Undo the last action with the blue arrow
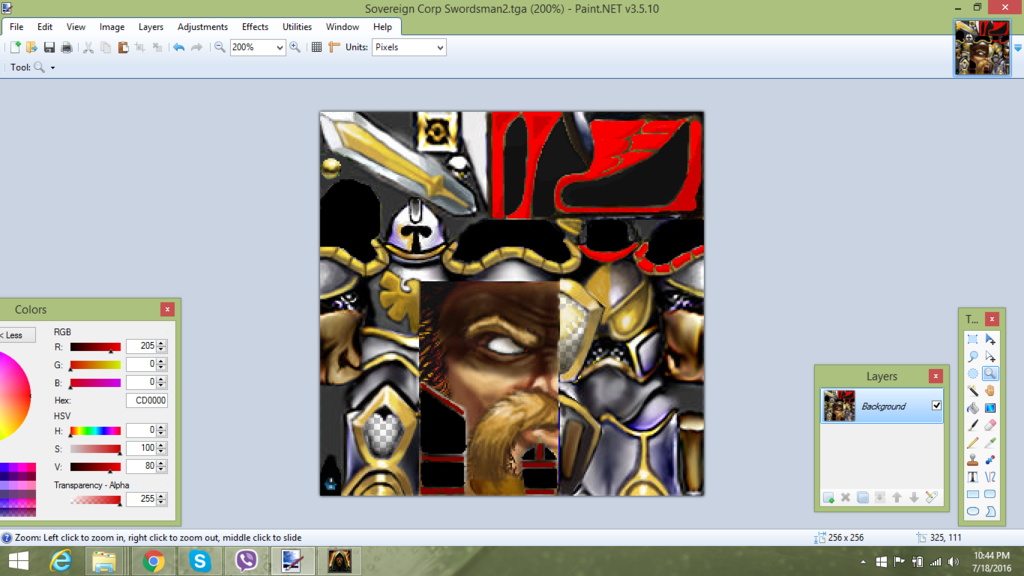 coord(178,47)
